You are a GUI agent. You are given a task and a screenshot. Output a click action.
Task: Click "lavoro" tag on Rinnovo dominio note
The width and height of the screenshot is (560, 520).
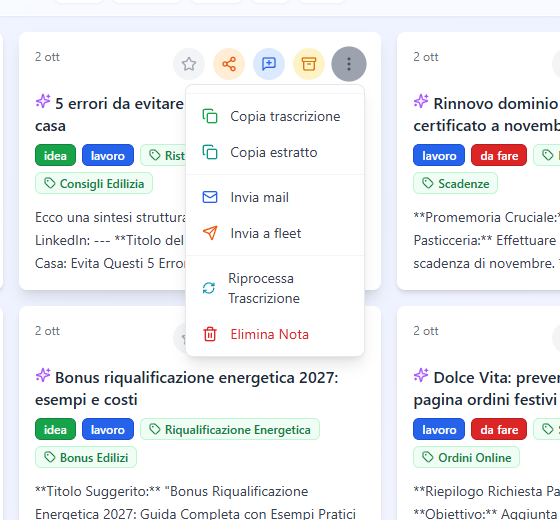pos(439,155)
